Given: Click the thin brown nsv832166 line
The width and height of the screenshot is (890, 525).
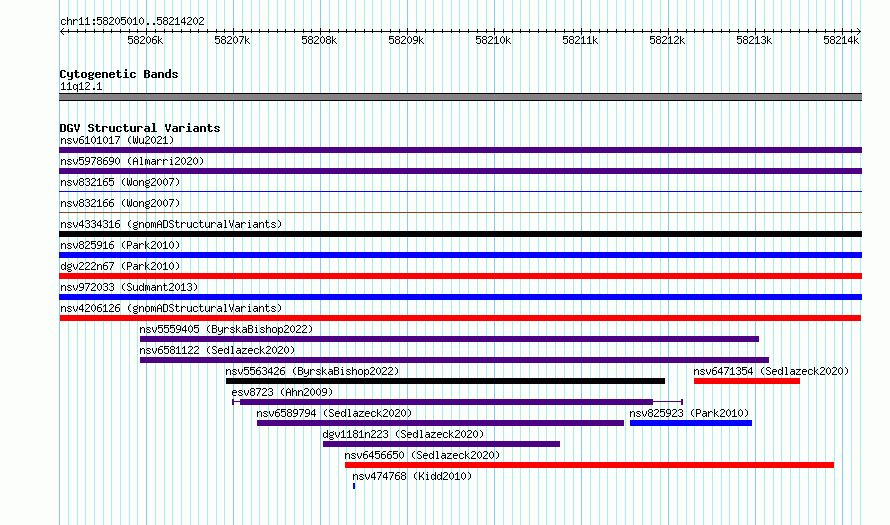Looking at the screenshot, I should point(460,213).
